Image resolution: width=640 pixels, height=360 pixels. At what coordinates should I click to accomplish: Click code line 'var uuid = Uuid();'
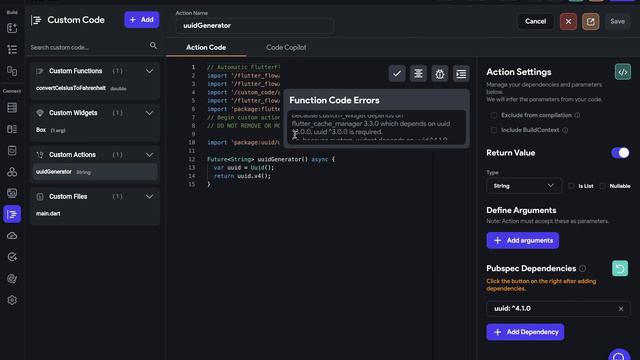(x=244, y=168)
